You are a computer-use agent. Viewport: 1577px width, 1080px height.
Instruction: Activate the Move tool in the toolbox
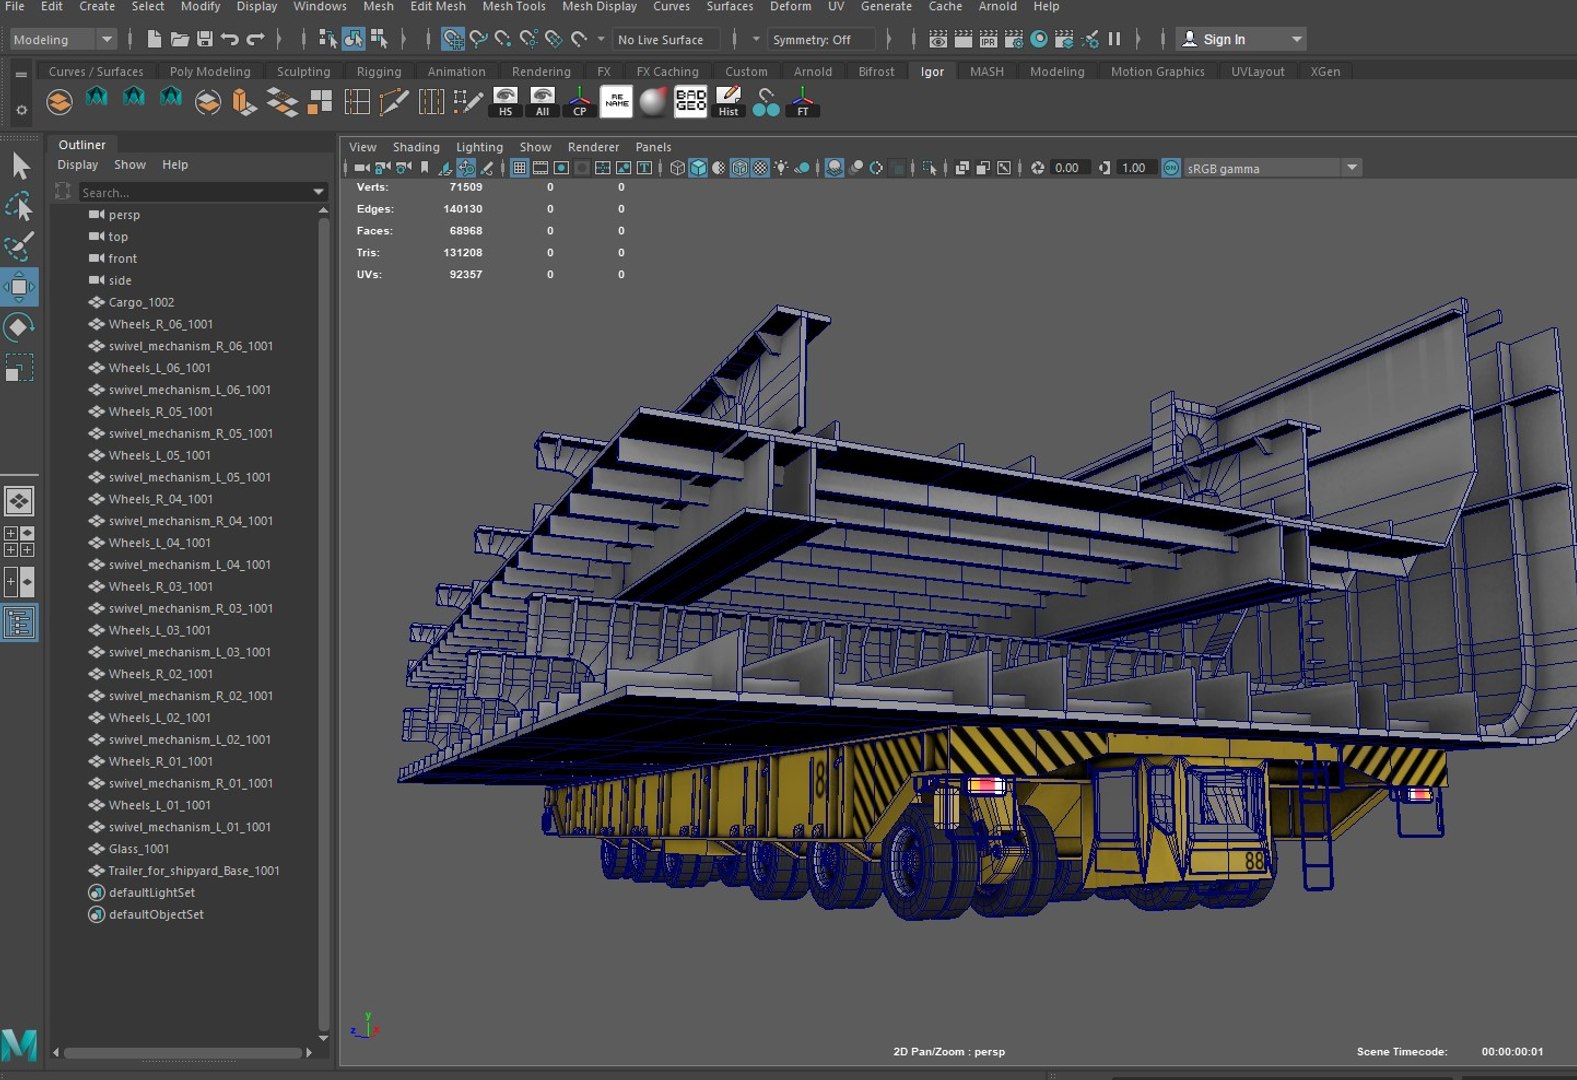[x=19, y=287]
